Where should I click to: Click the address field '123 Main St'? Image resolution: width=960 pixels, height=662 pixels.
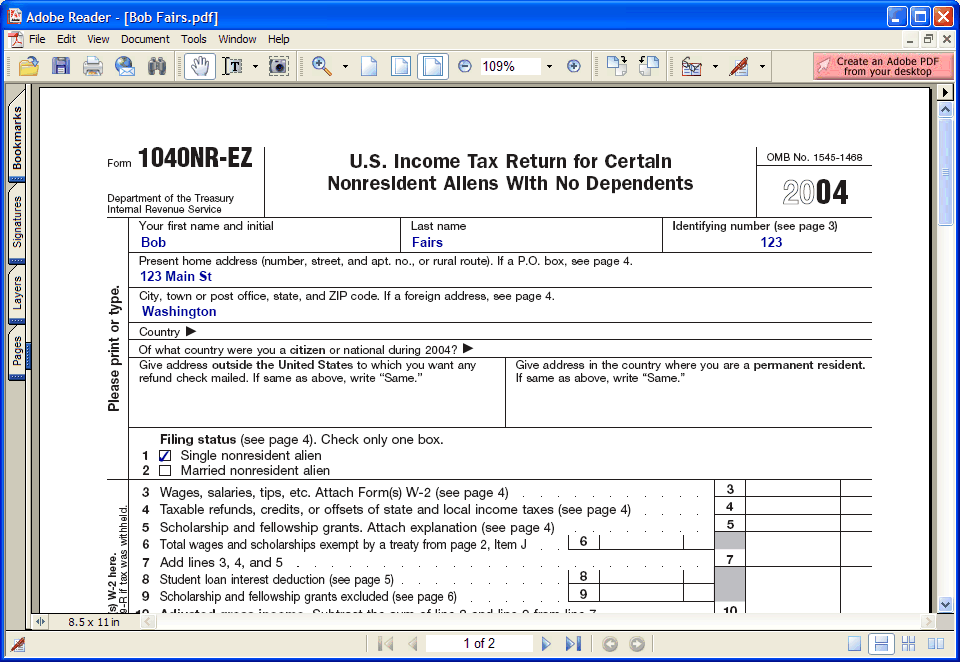500,277
